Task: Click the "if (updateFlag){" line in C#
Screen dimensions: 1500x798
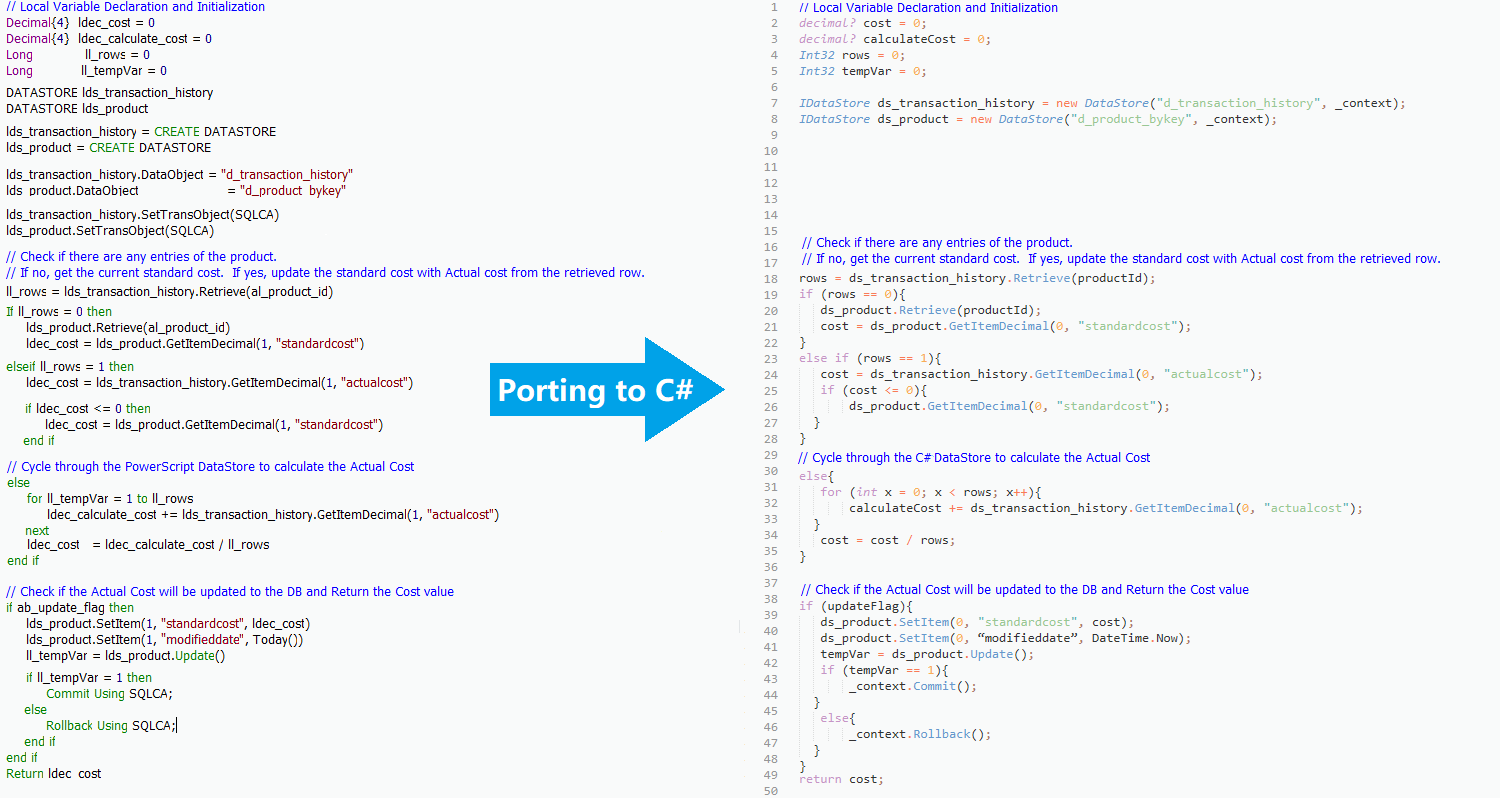Action: point(856,606)
